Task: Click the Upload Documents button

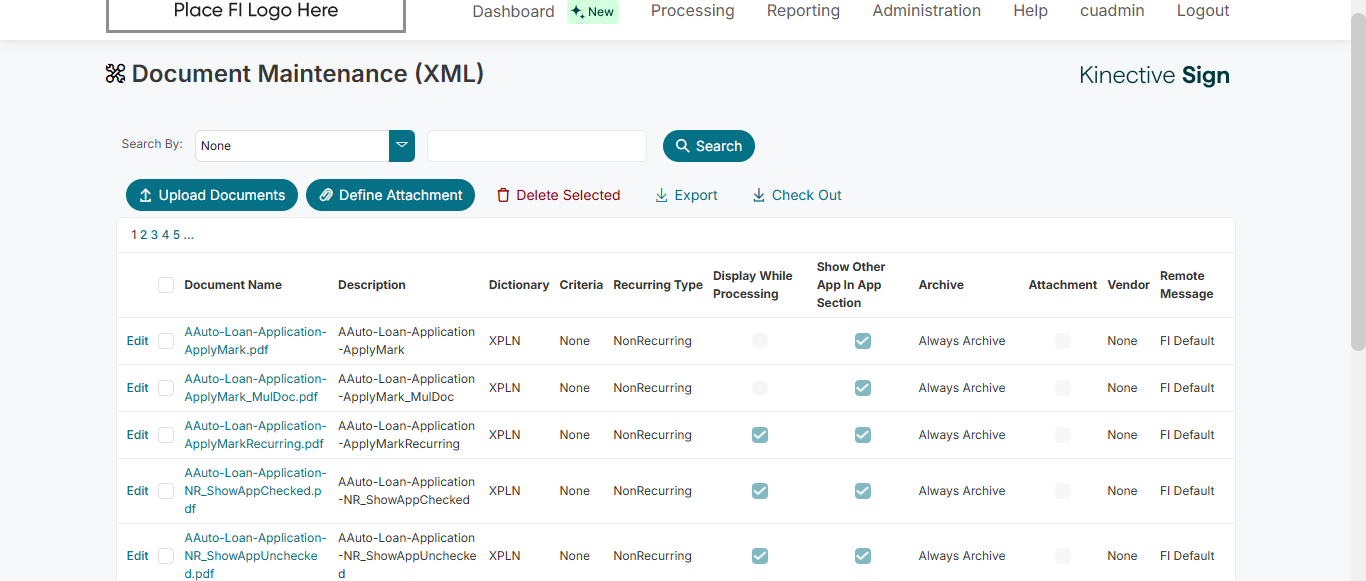Action: (212, 195)
